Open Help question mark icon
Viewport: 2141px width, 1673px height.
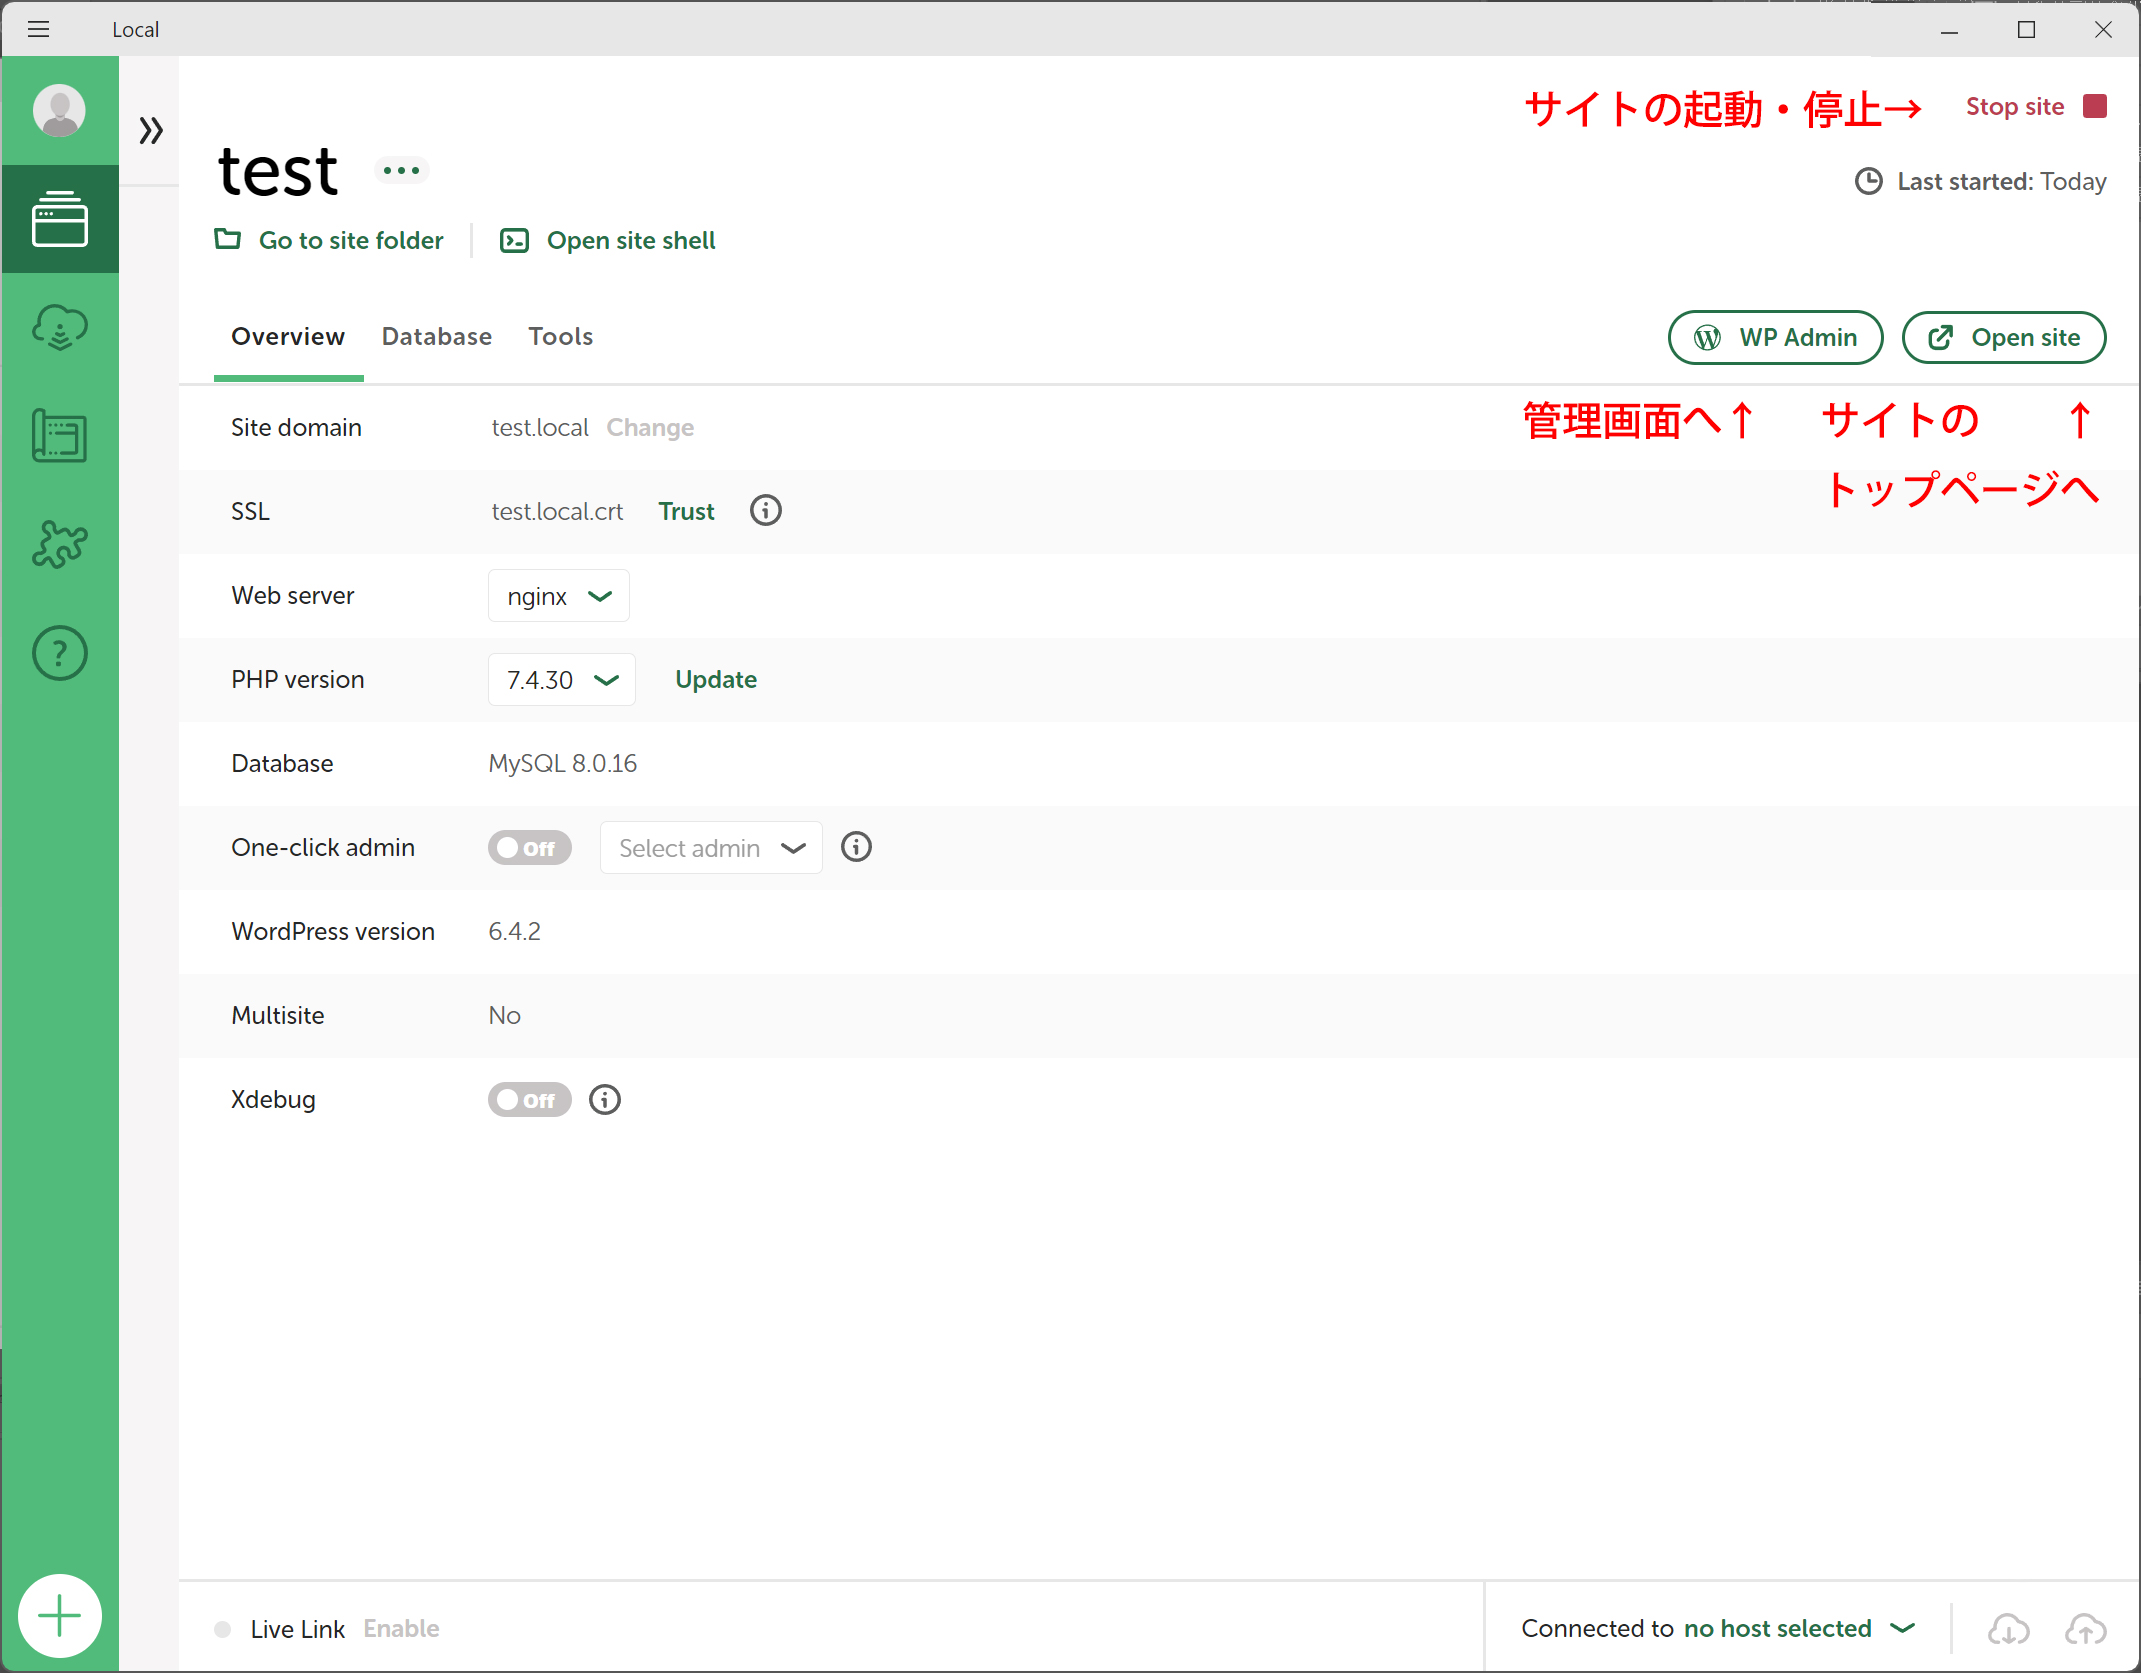tap(60, 653)
